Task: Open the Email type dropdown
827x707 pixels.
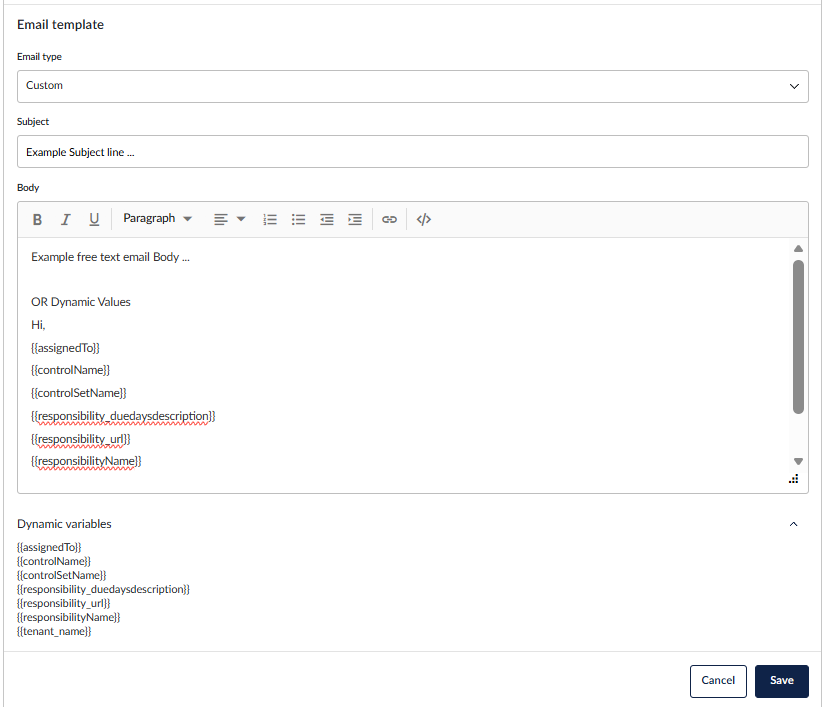Action: 412,86
